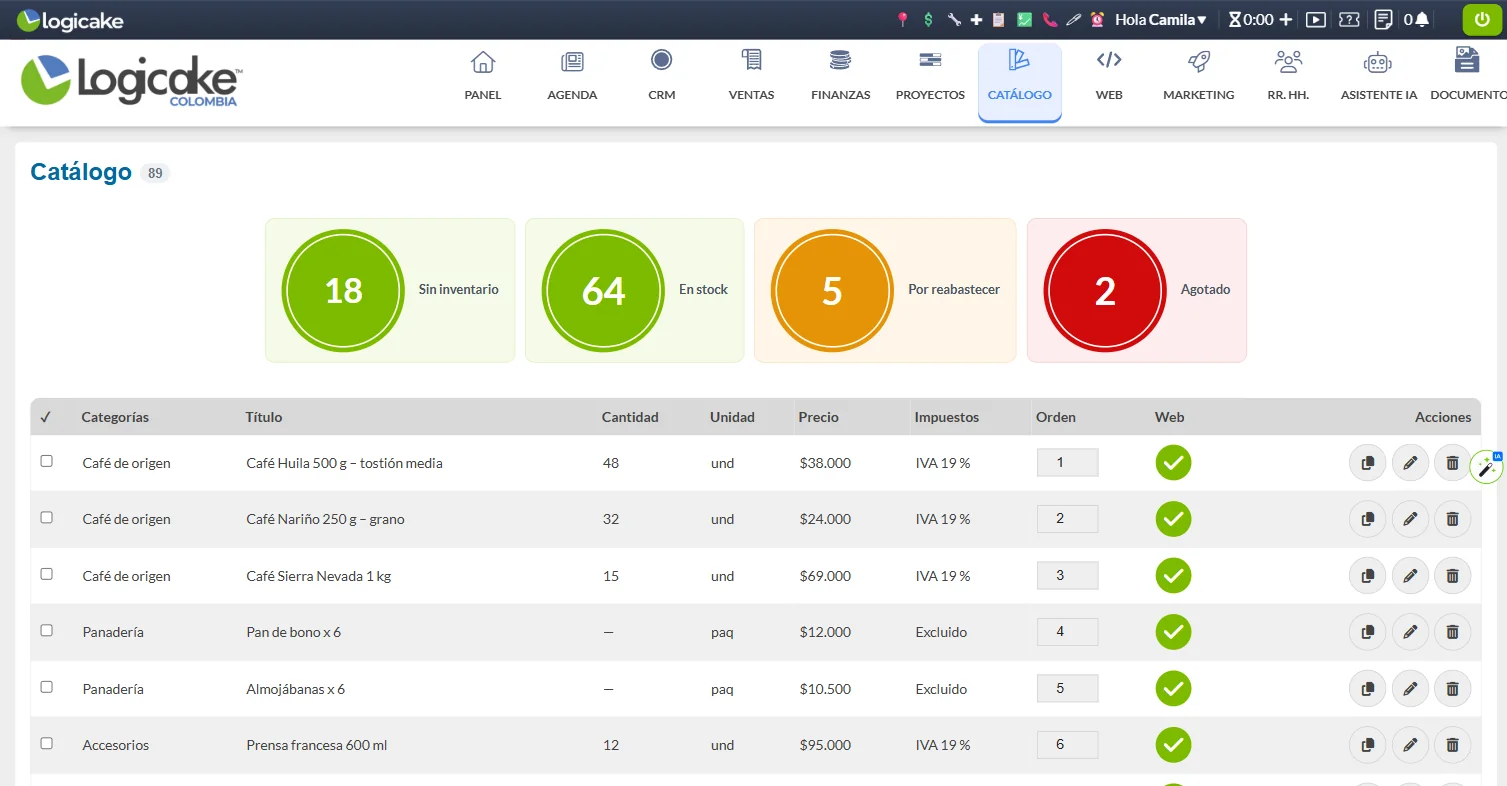Edit the Pan de bono x 6 item
1507x786 pixels.
click(x=1410, y=632)
